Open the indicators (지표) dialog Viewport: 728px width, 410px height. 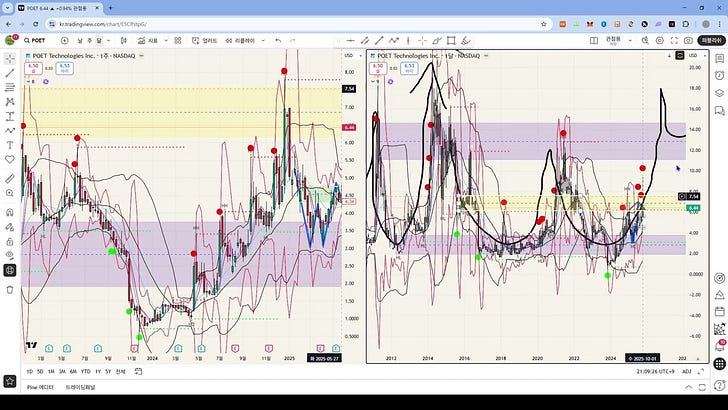pyautogui.click(x=148, y=41)
